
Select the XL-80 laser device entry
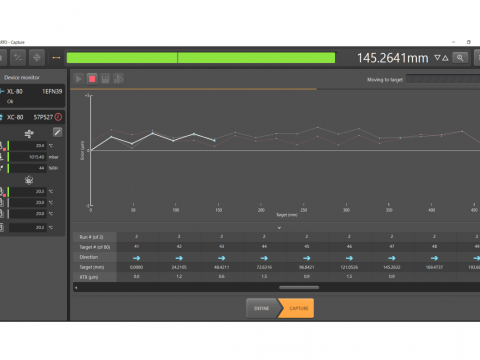coord(32,96)
